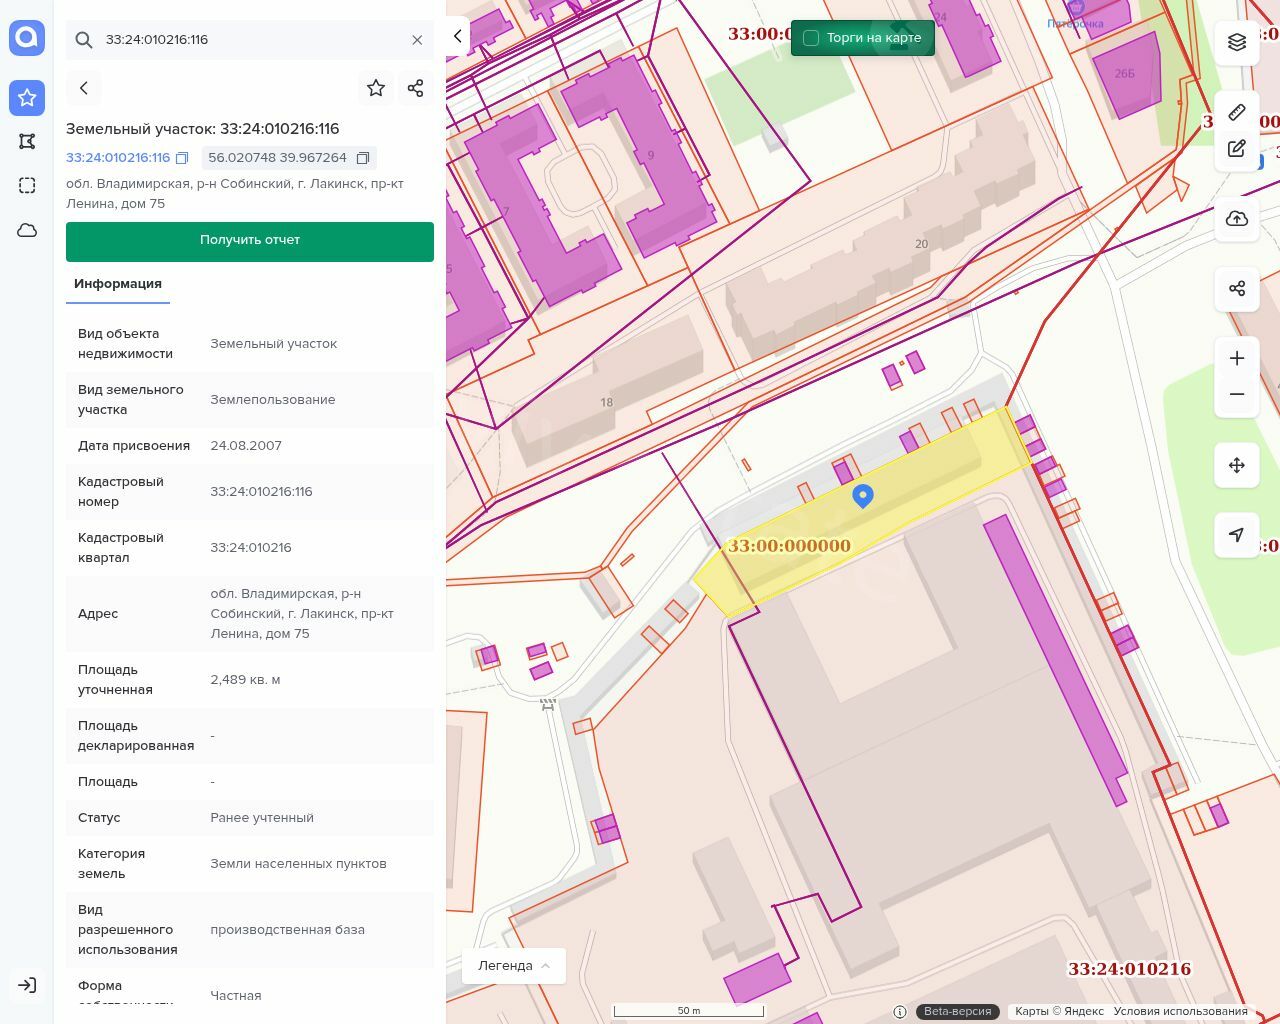Open the cloud icon in left sidebar
The image size is (1280, 1024).
(27, 230)
